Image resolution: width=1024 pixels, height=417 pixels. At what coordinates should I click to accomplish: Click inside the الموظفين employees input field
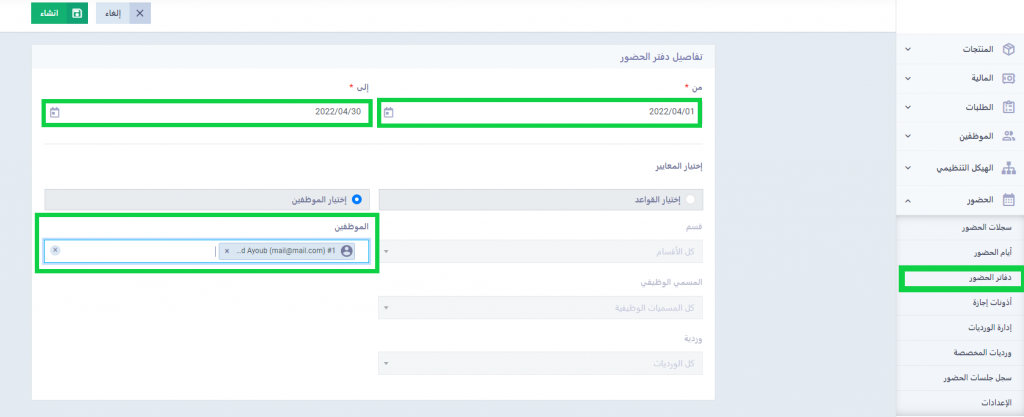[140, 251]
